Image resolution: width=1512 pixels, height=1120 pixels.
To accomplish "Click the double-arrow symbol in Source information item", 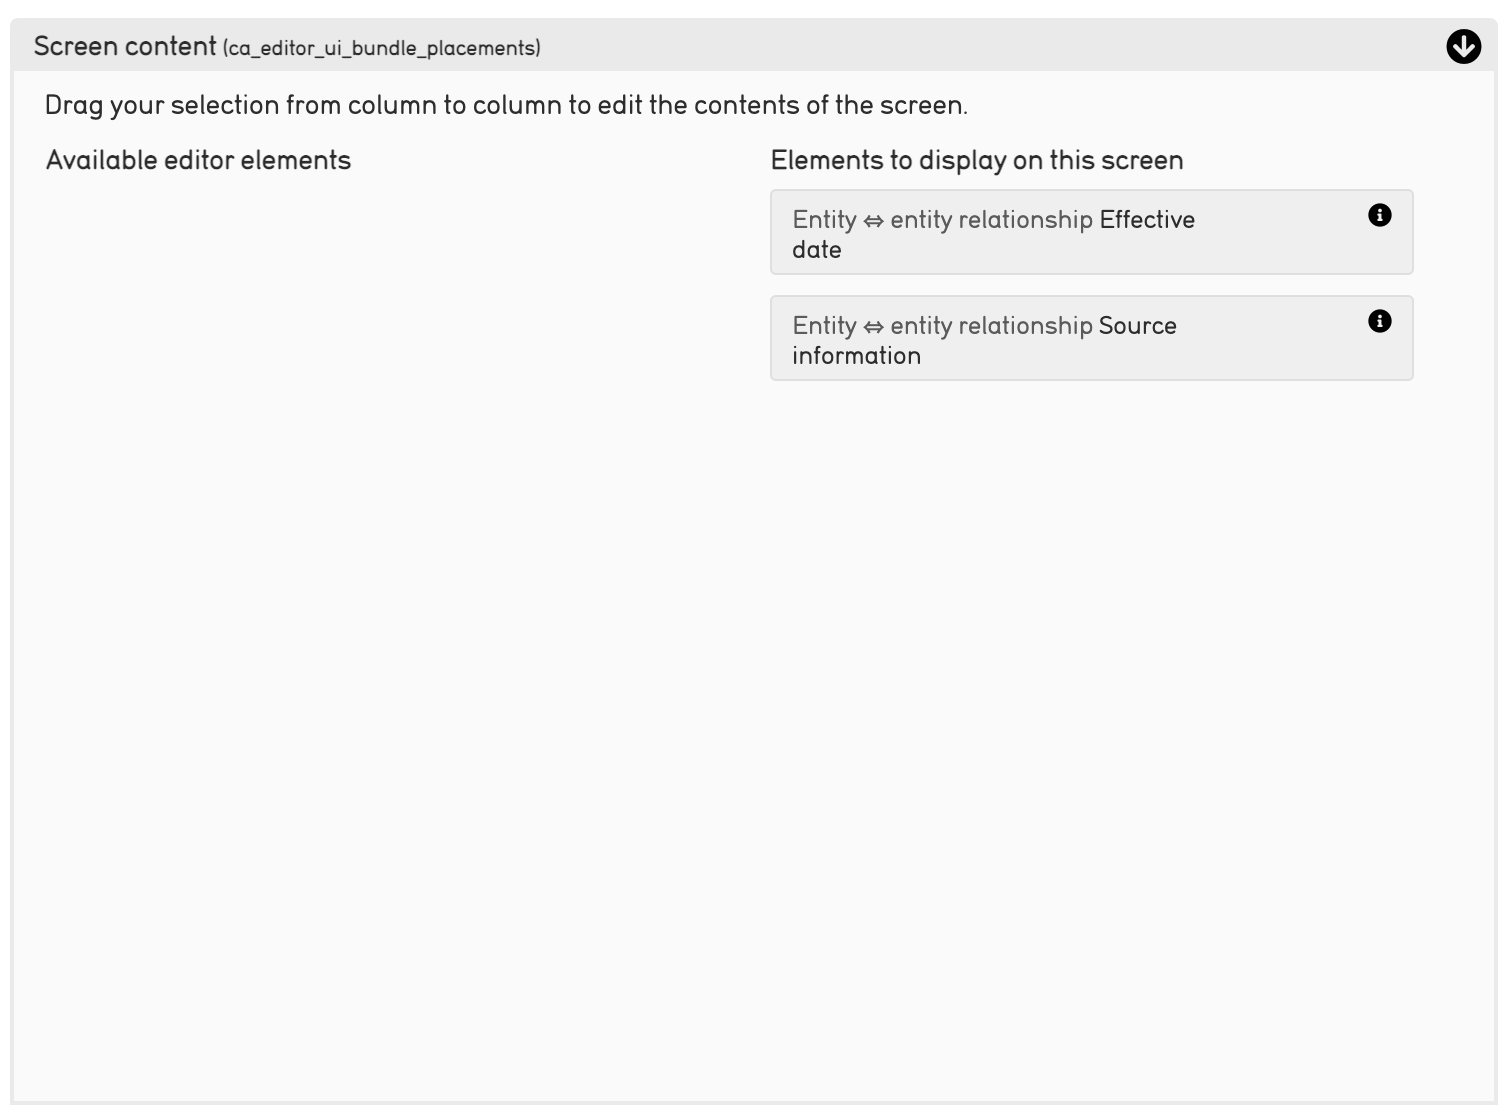I will click(873, 327).
